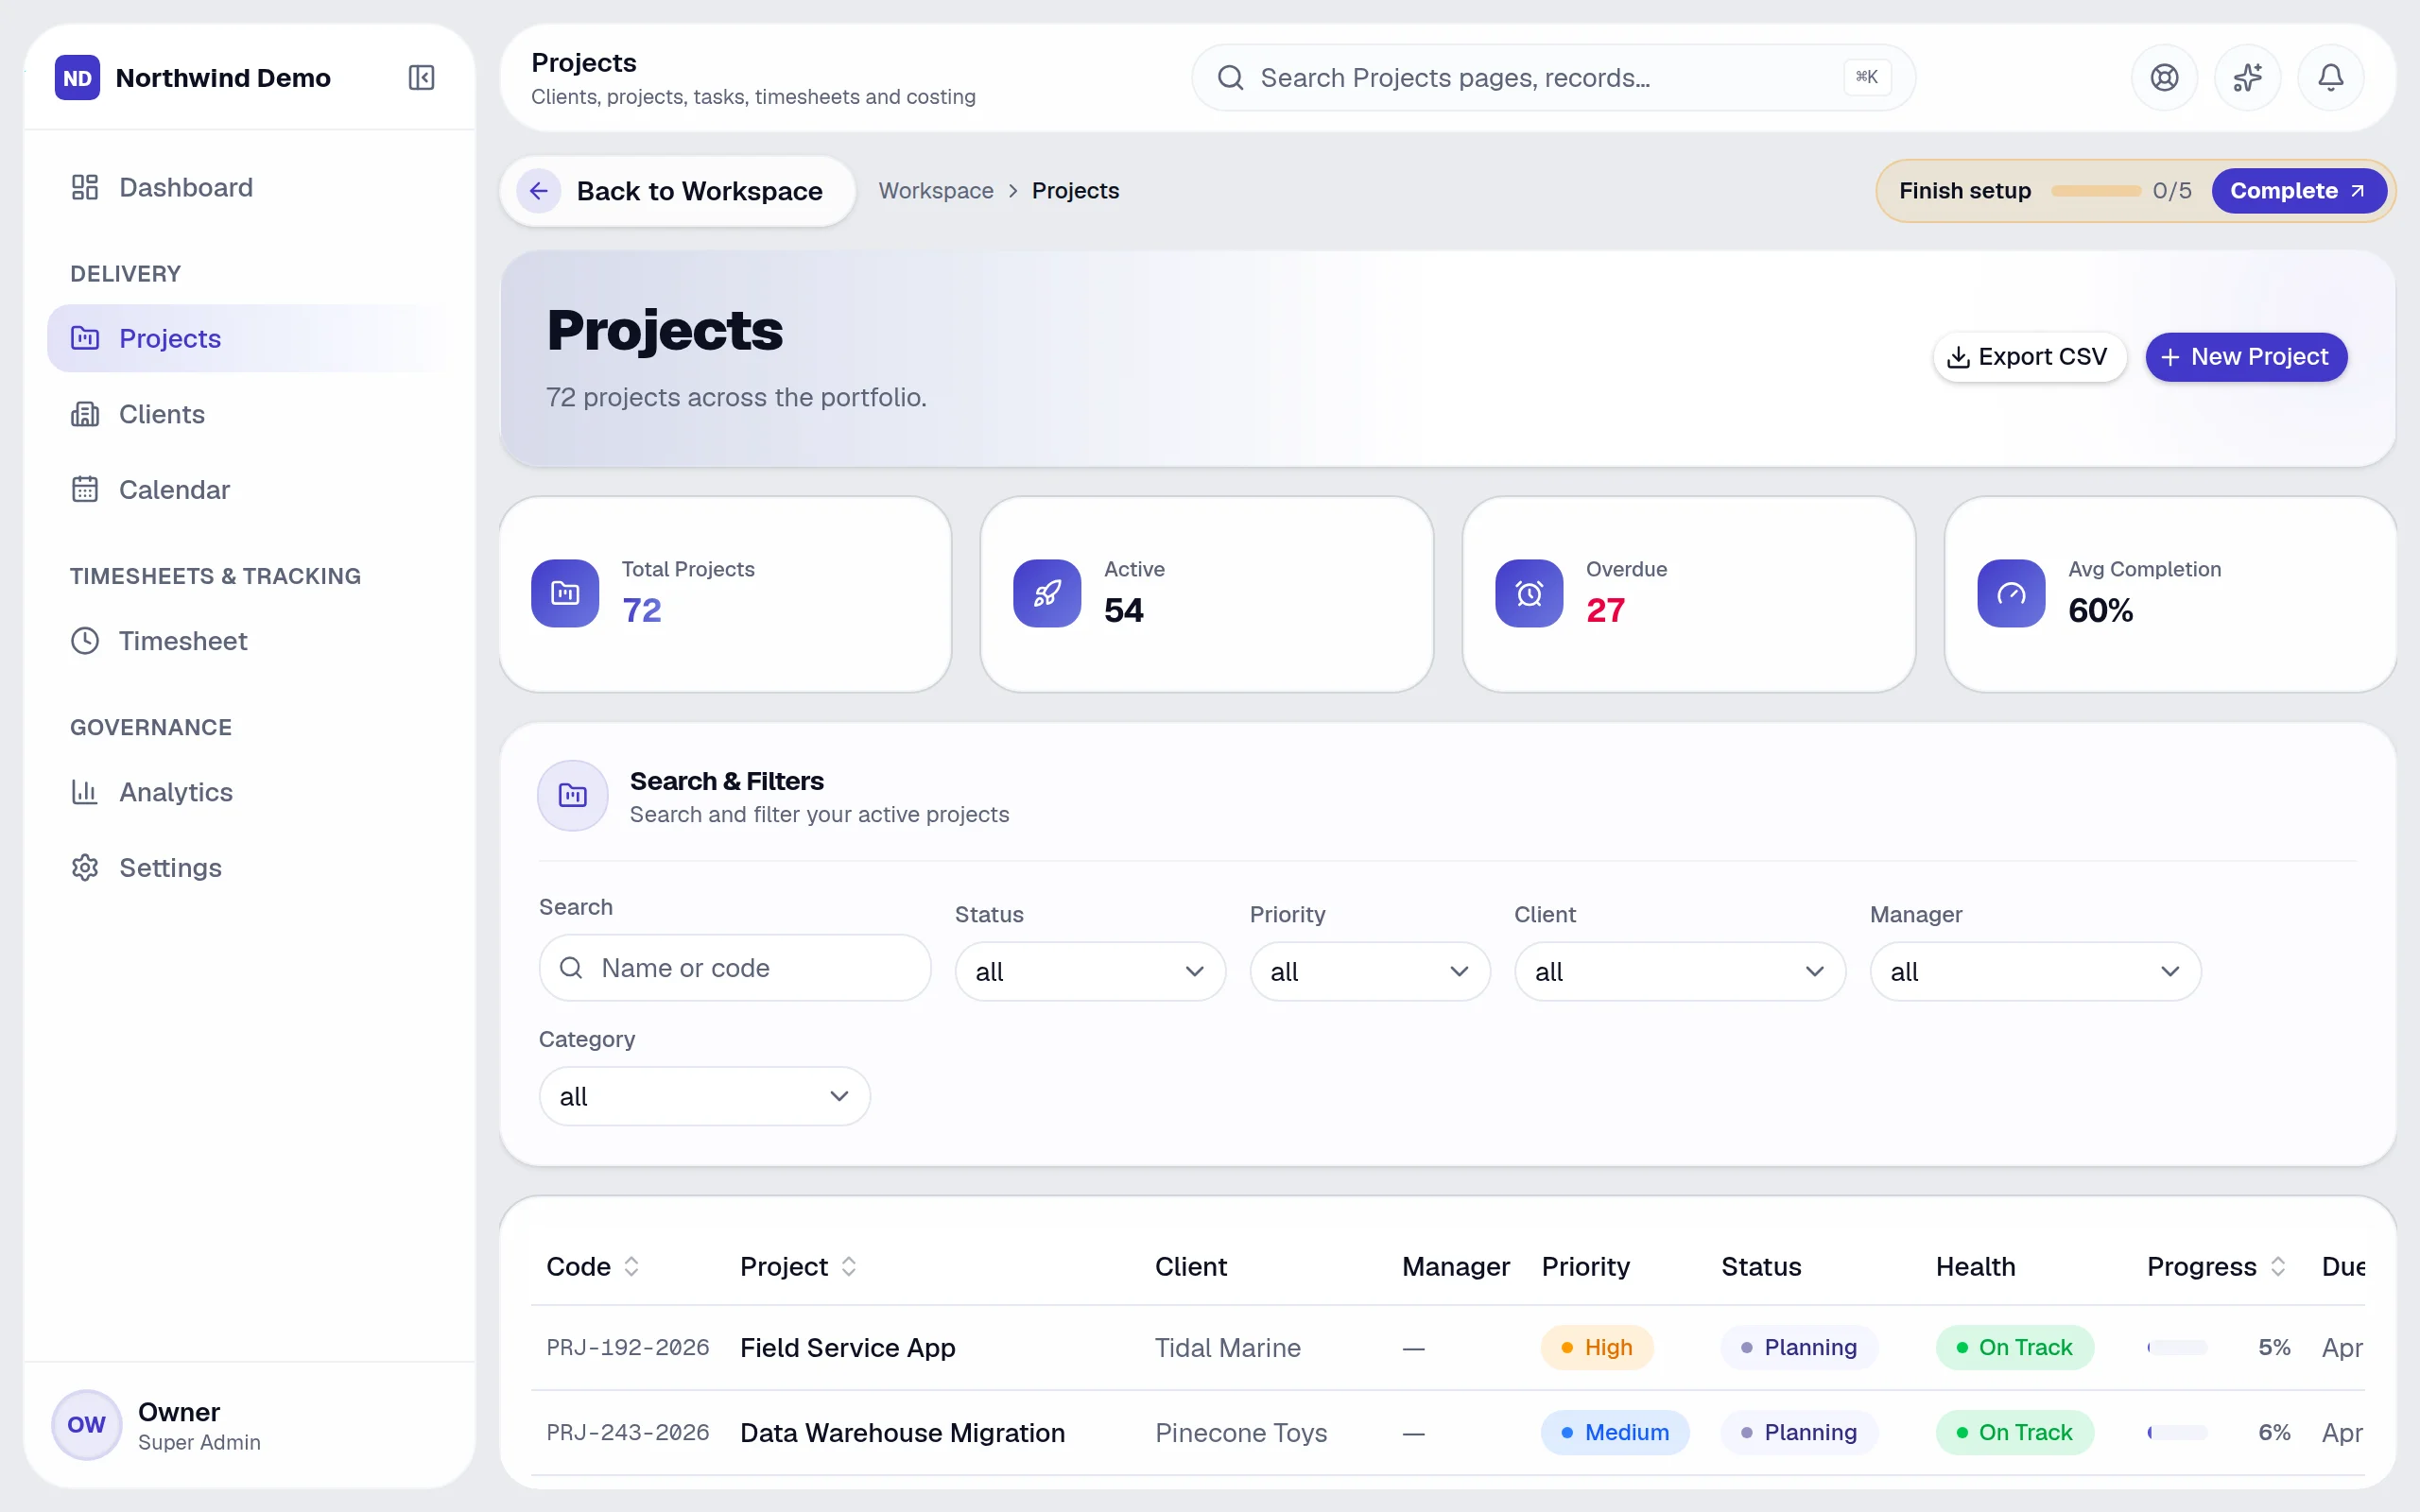2420x1512 pixels.
Task: Click the Medium priority badge
Action: pyautogui.click(x=1615, y=1432)
